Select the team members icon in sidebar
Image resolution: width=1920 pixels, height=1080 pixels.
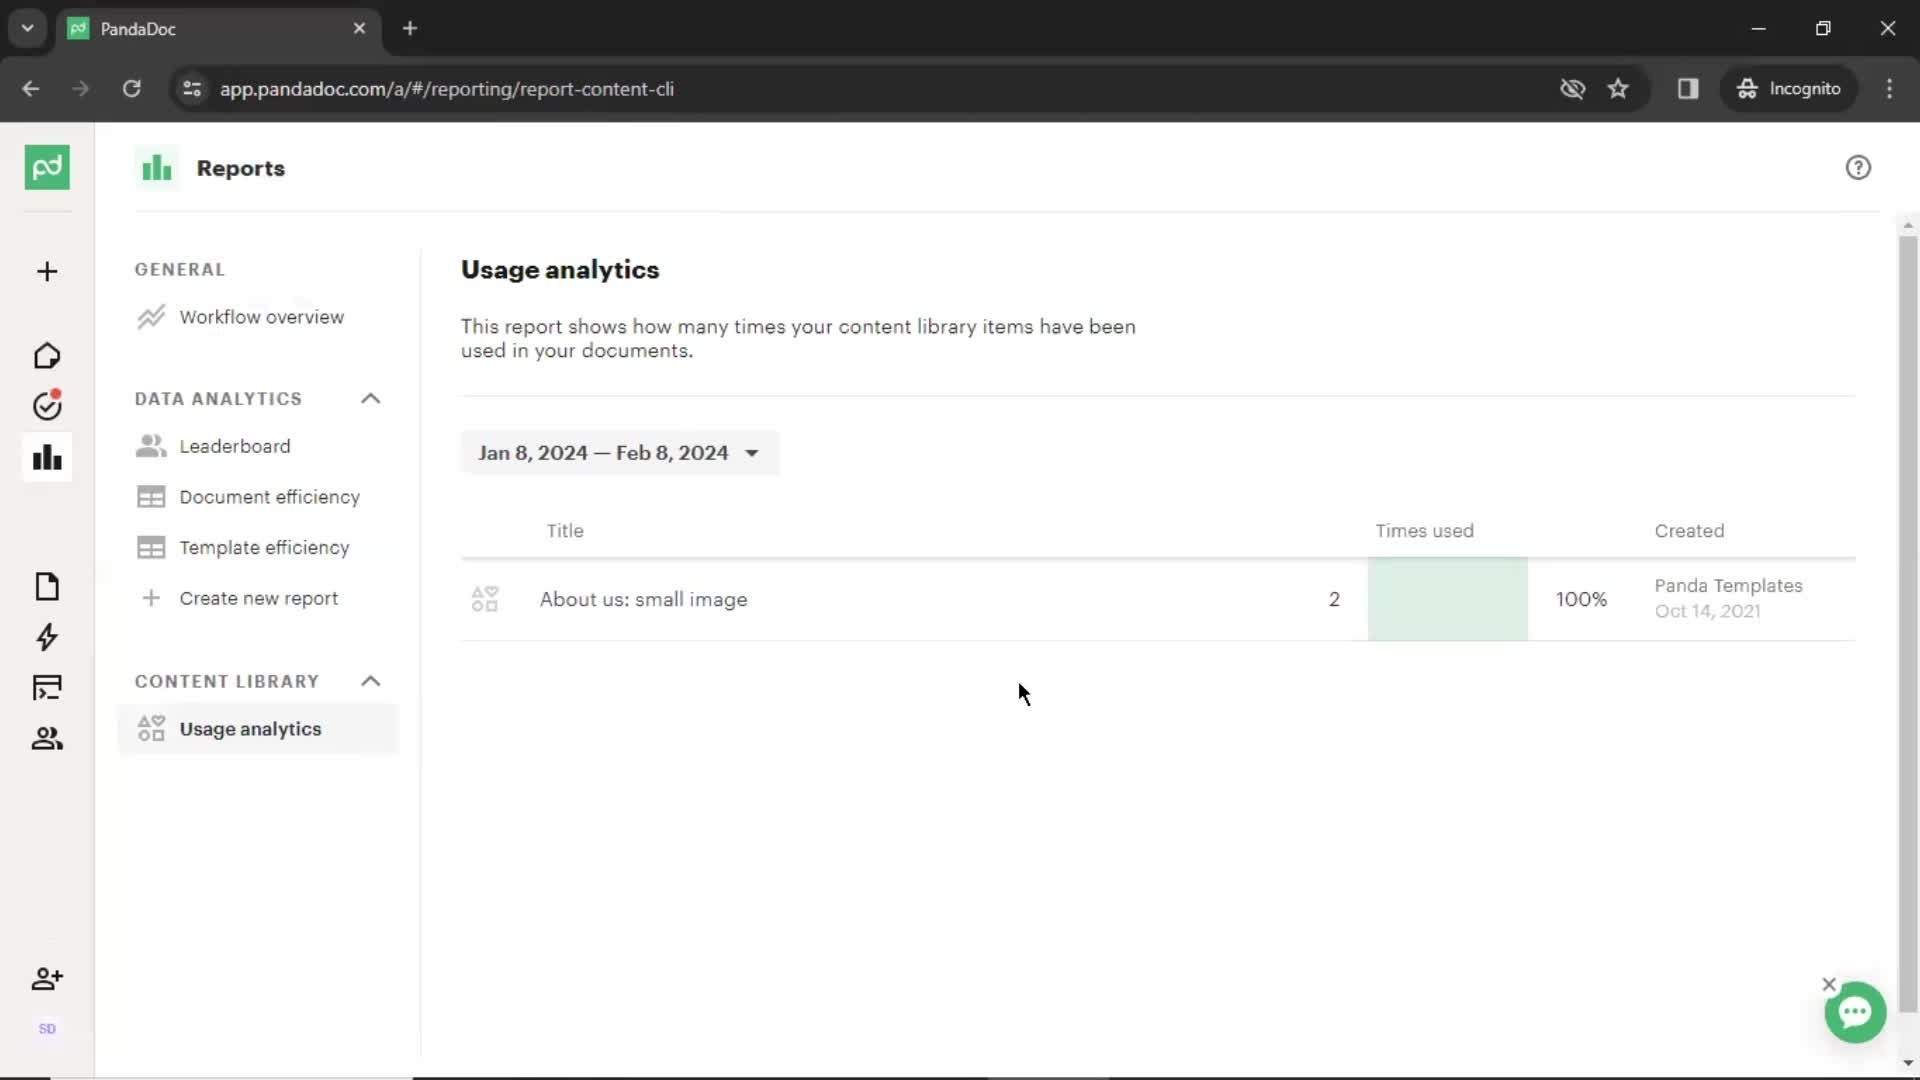click(x=46, y=738)
